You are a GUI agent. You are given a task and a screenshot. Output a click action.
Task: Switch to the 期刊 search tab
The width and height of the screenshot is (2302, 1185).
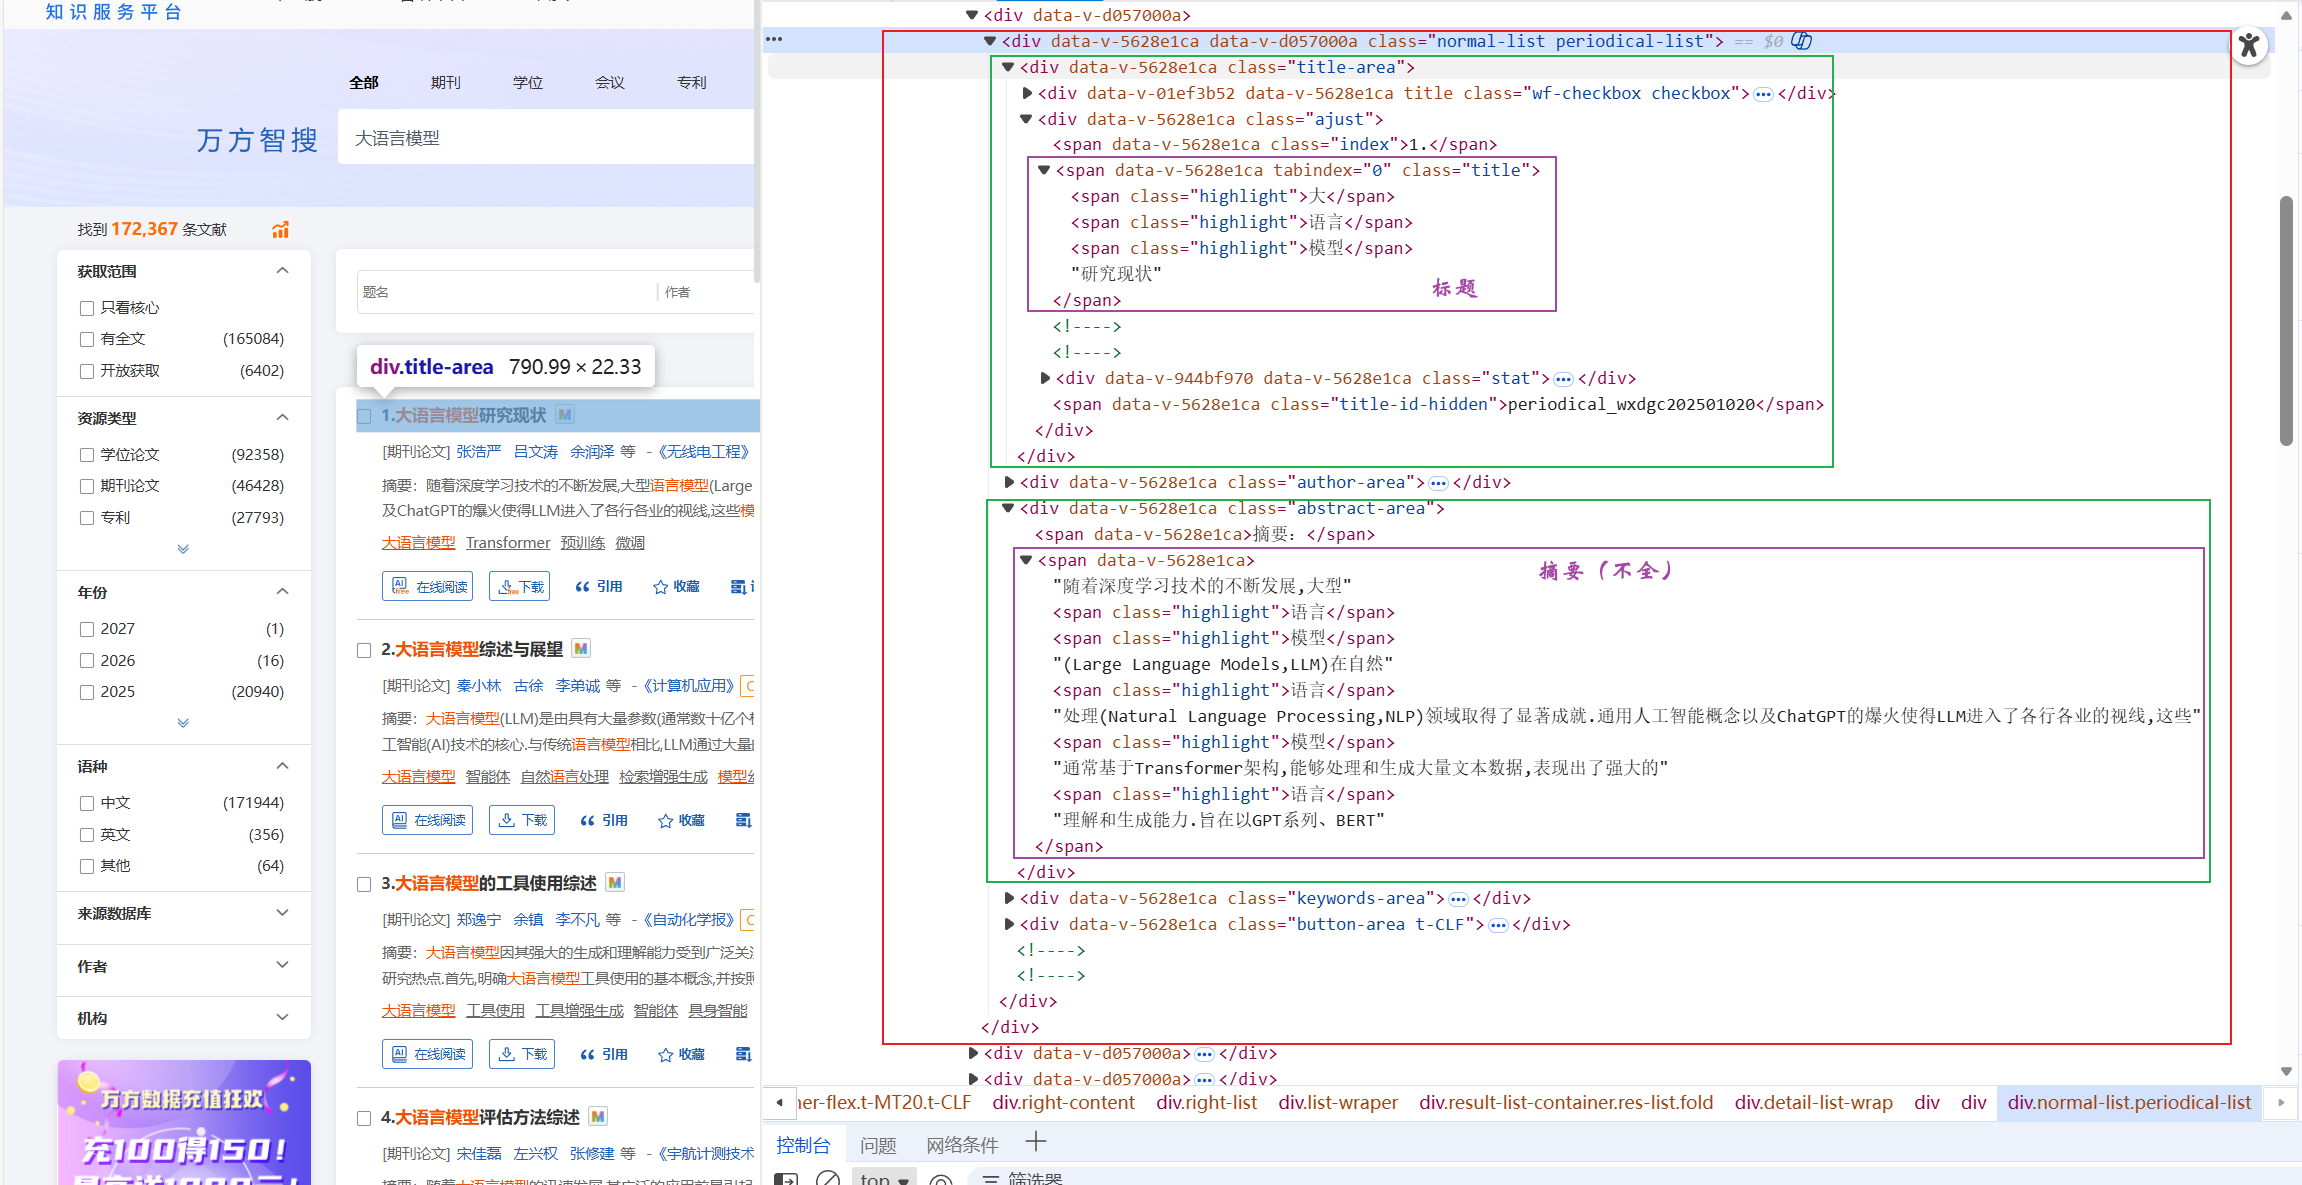click(x=445, y=82)
